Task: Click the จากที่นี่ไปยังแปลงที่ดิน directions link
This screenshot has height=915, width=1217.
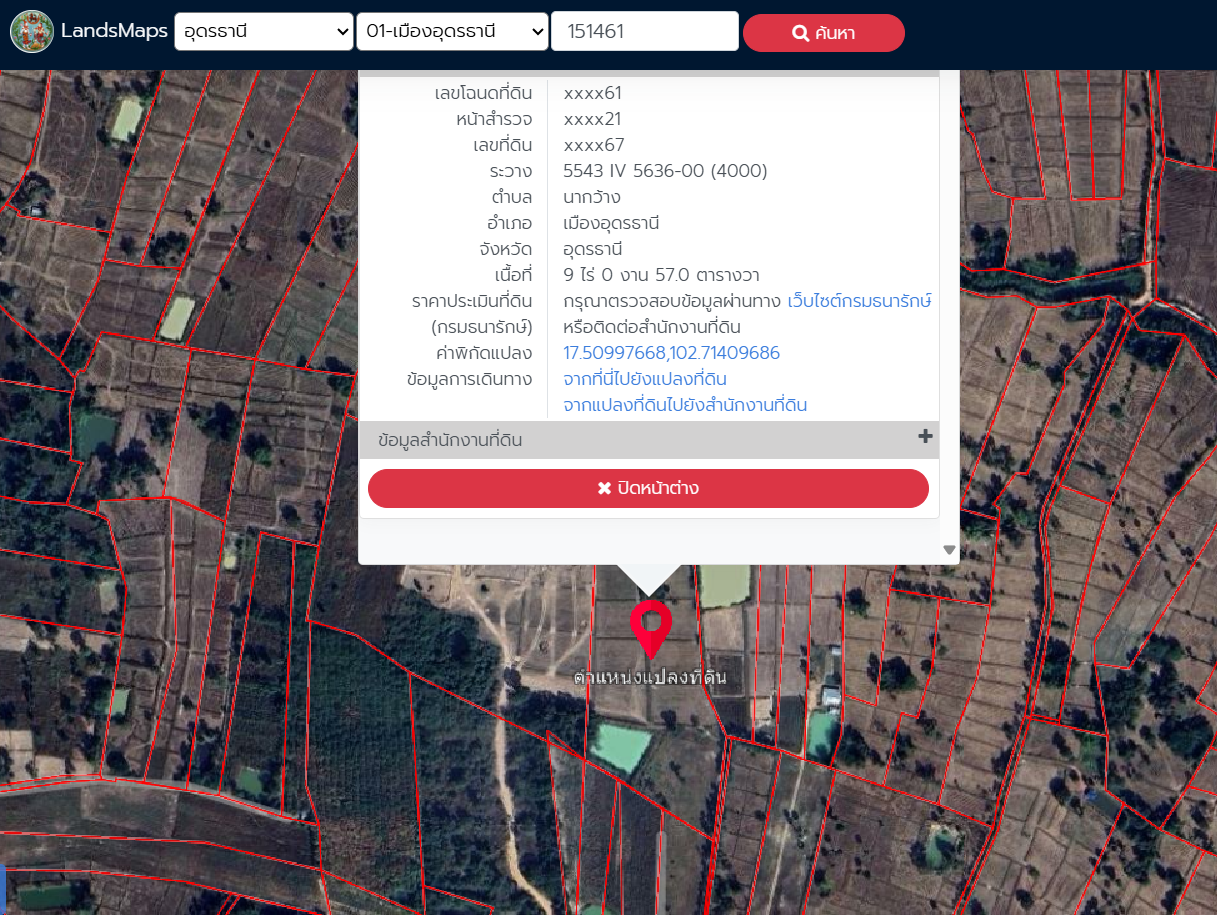Action: pyautogui.click(x=644, y=379)
